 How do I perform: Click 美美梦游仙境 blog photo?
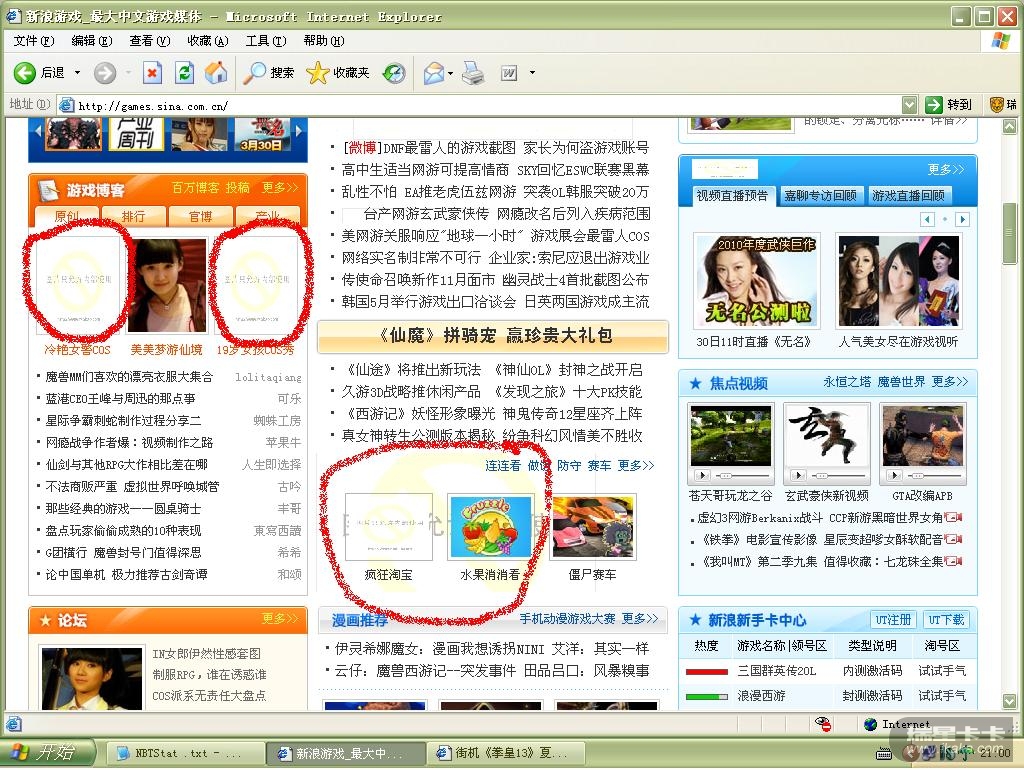tap(167, 285)
